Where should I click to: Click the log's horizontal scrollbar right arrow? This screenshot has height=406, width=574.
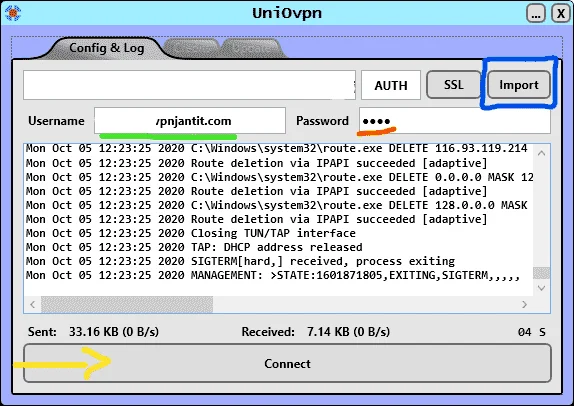pyautogui.click(x=524, y=305)
